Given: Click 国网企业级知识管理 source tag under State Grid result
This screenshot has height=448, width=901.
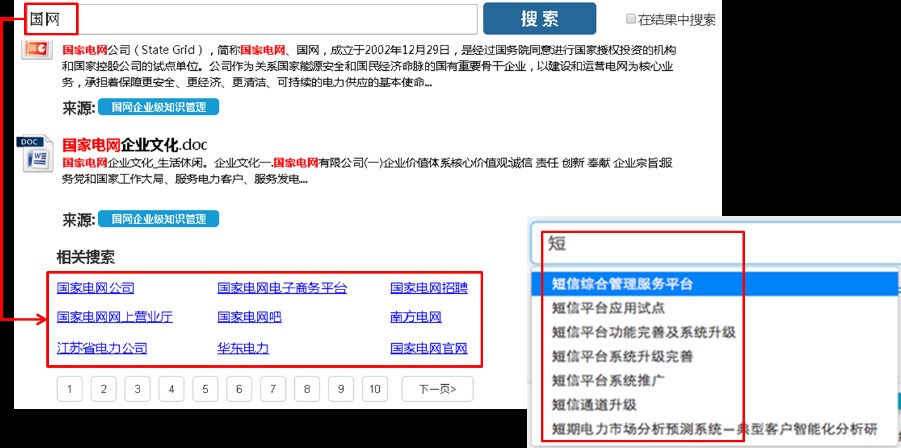Looking at the screenshot, I should click(x=159, y=107).
